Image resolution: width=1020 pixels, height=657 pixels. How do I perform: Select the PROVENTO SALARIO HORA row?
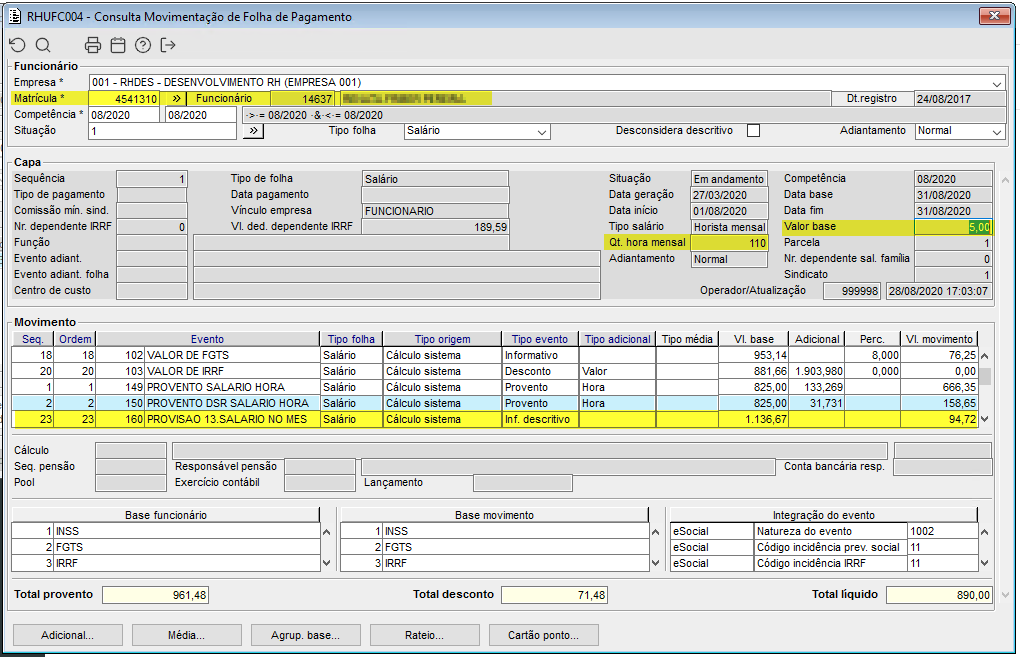coord(232,387)
